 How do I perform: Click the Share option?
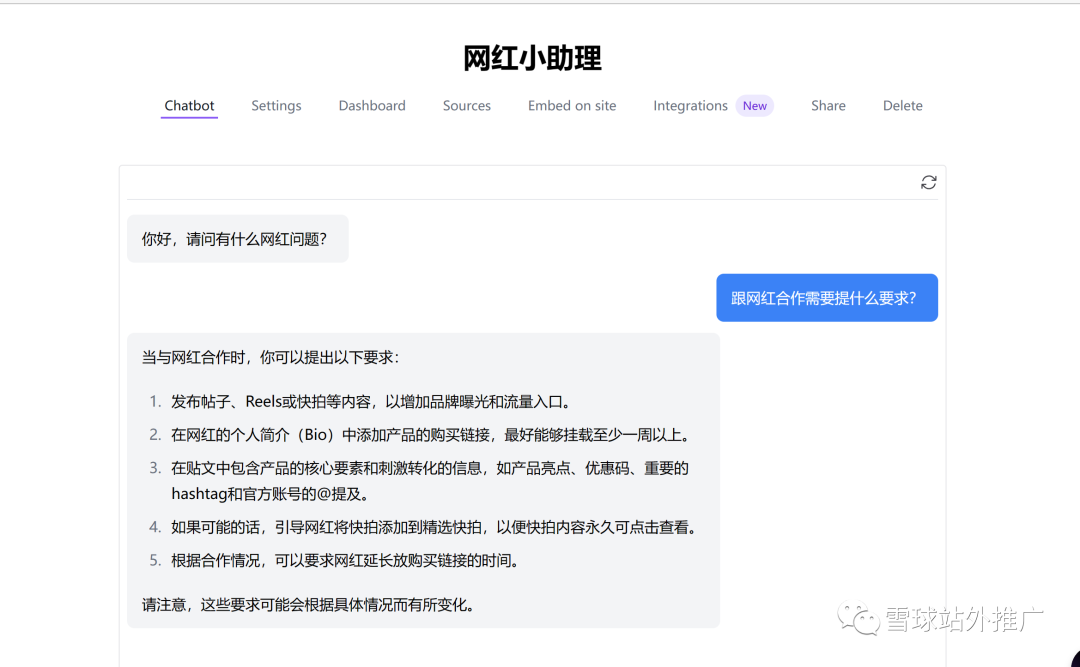828,105
